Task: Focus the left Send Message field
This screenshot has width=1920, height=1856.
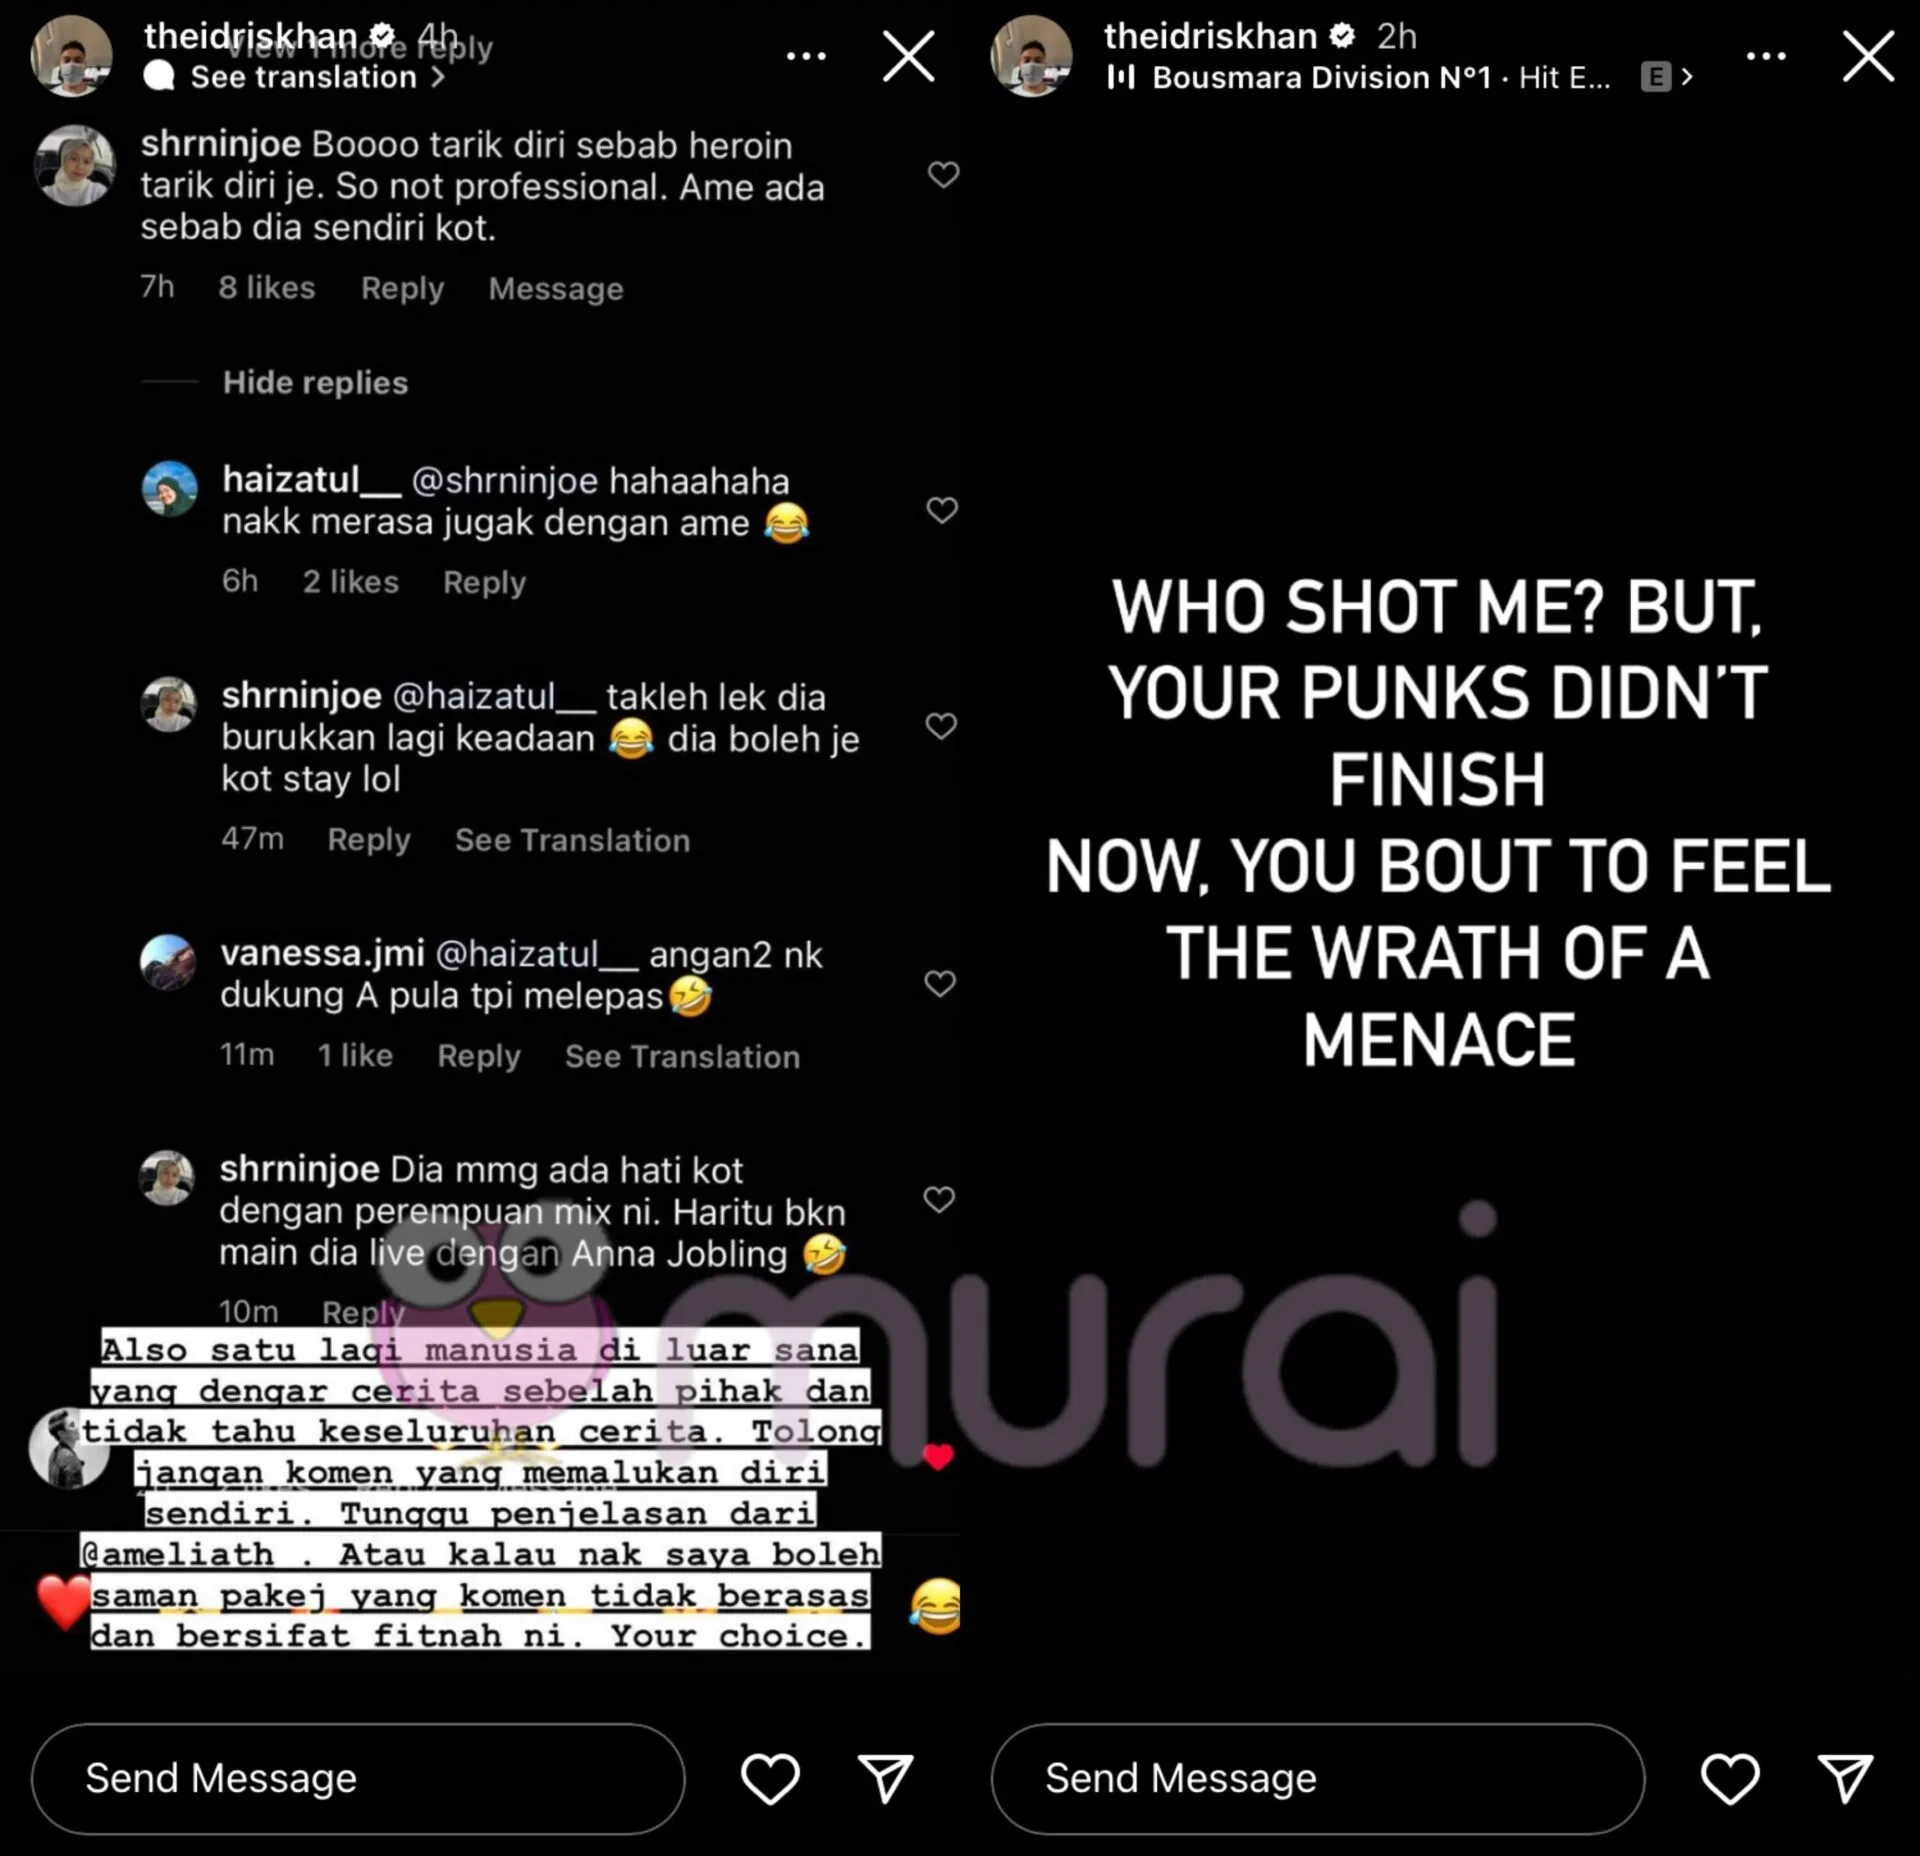Action: tap(358, 1778)
